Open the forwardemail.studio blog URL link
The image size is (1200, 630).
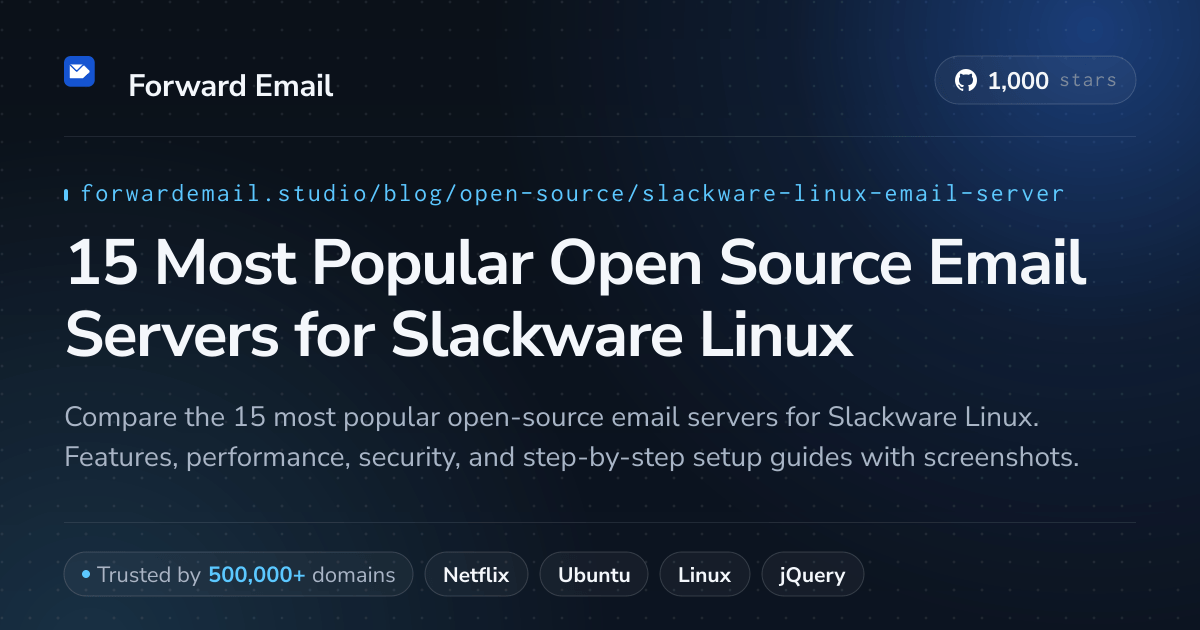[572, 193]
